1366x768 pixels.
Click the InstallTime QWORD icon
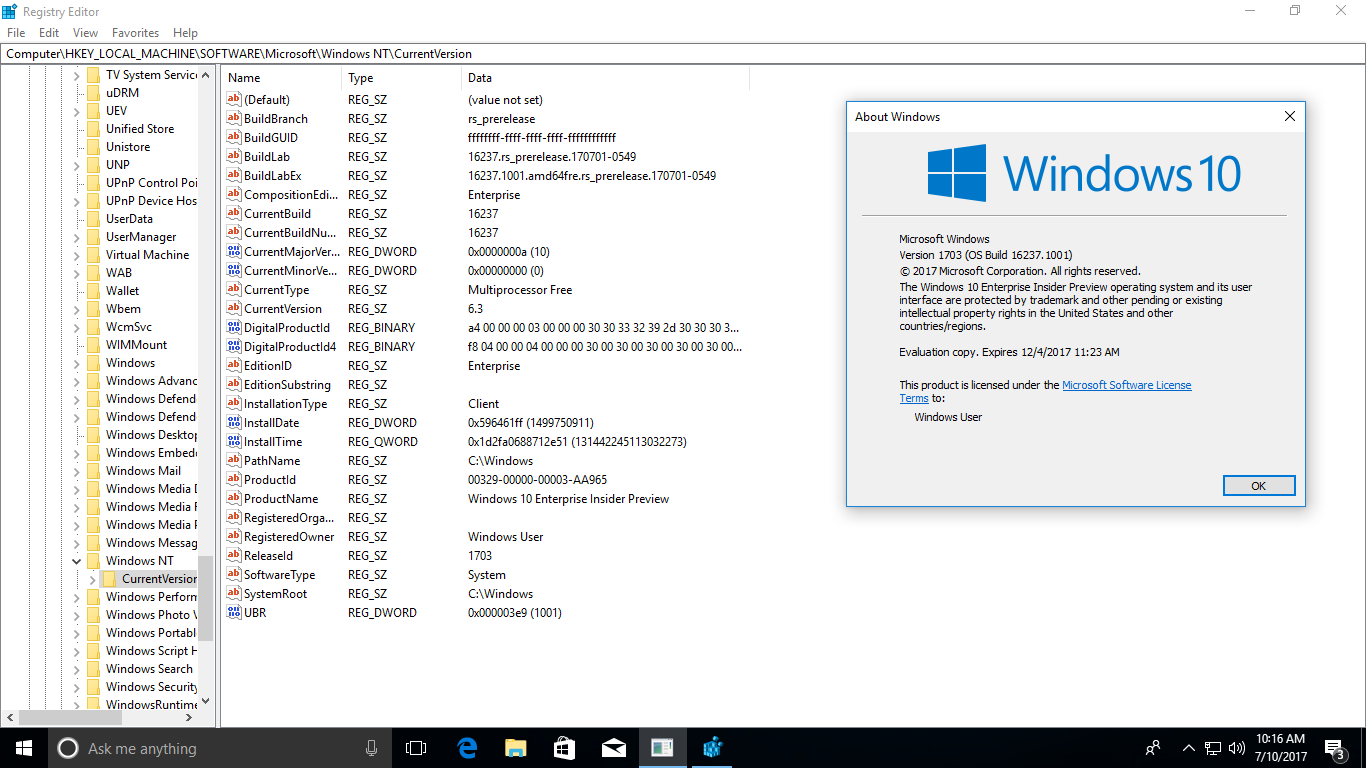tap(234, 442)
